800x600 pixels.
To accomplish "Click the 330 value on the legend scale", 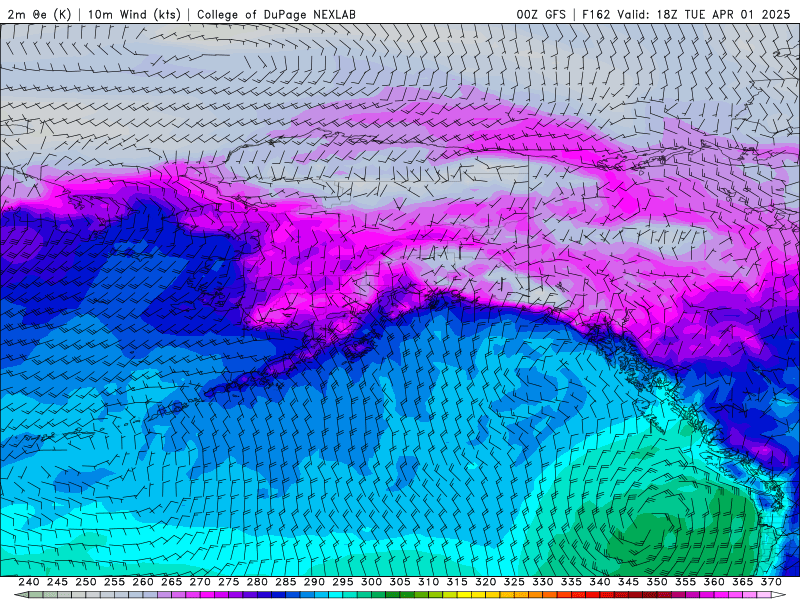I will click(543, 582).
